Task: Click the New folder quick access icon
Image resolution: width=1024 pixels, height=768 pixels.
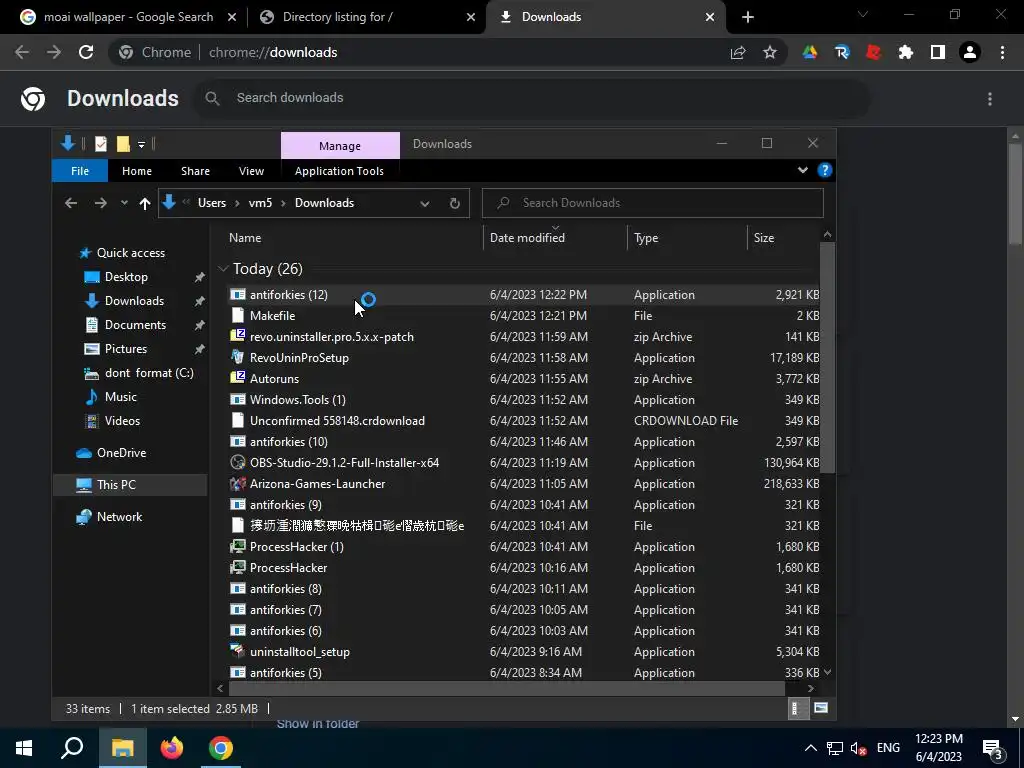Action: [x=123, y=144]
